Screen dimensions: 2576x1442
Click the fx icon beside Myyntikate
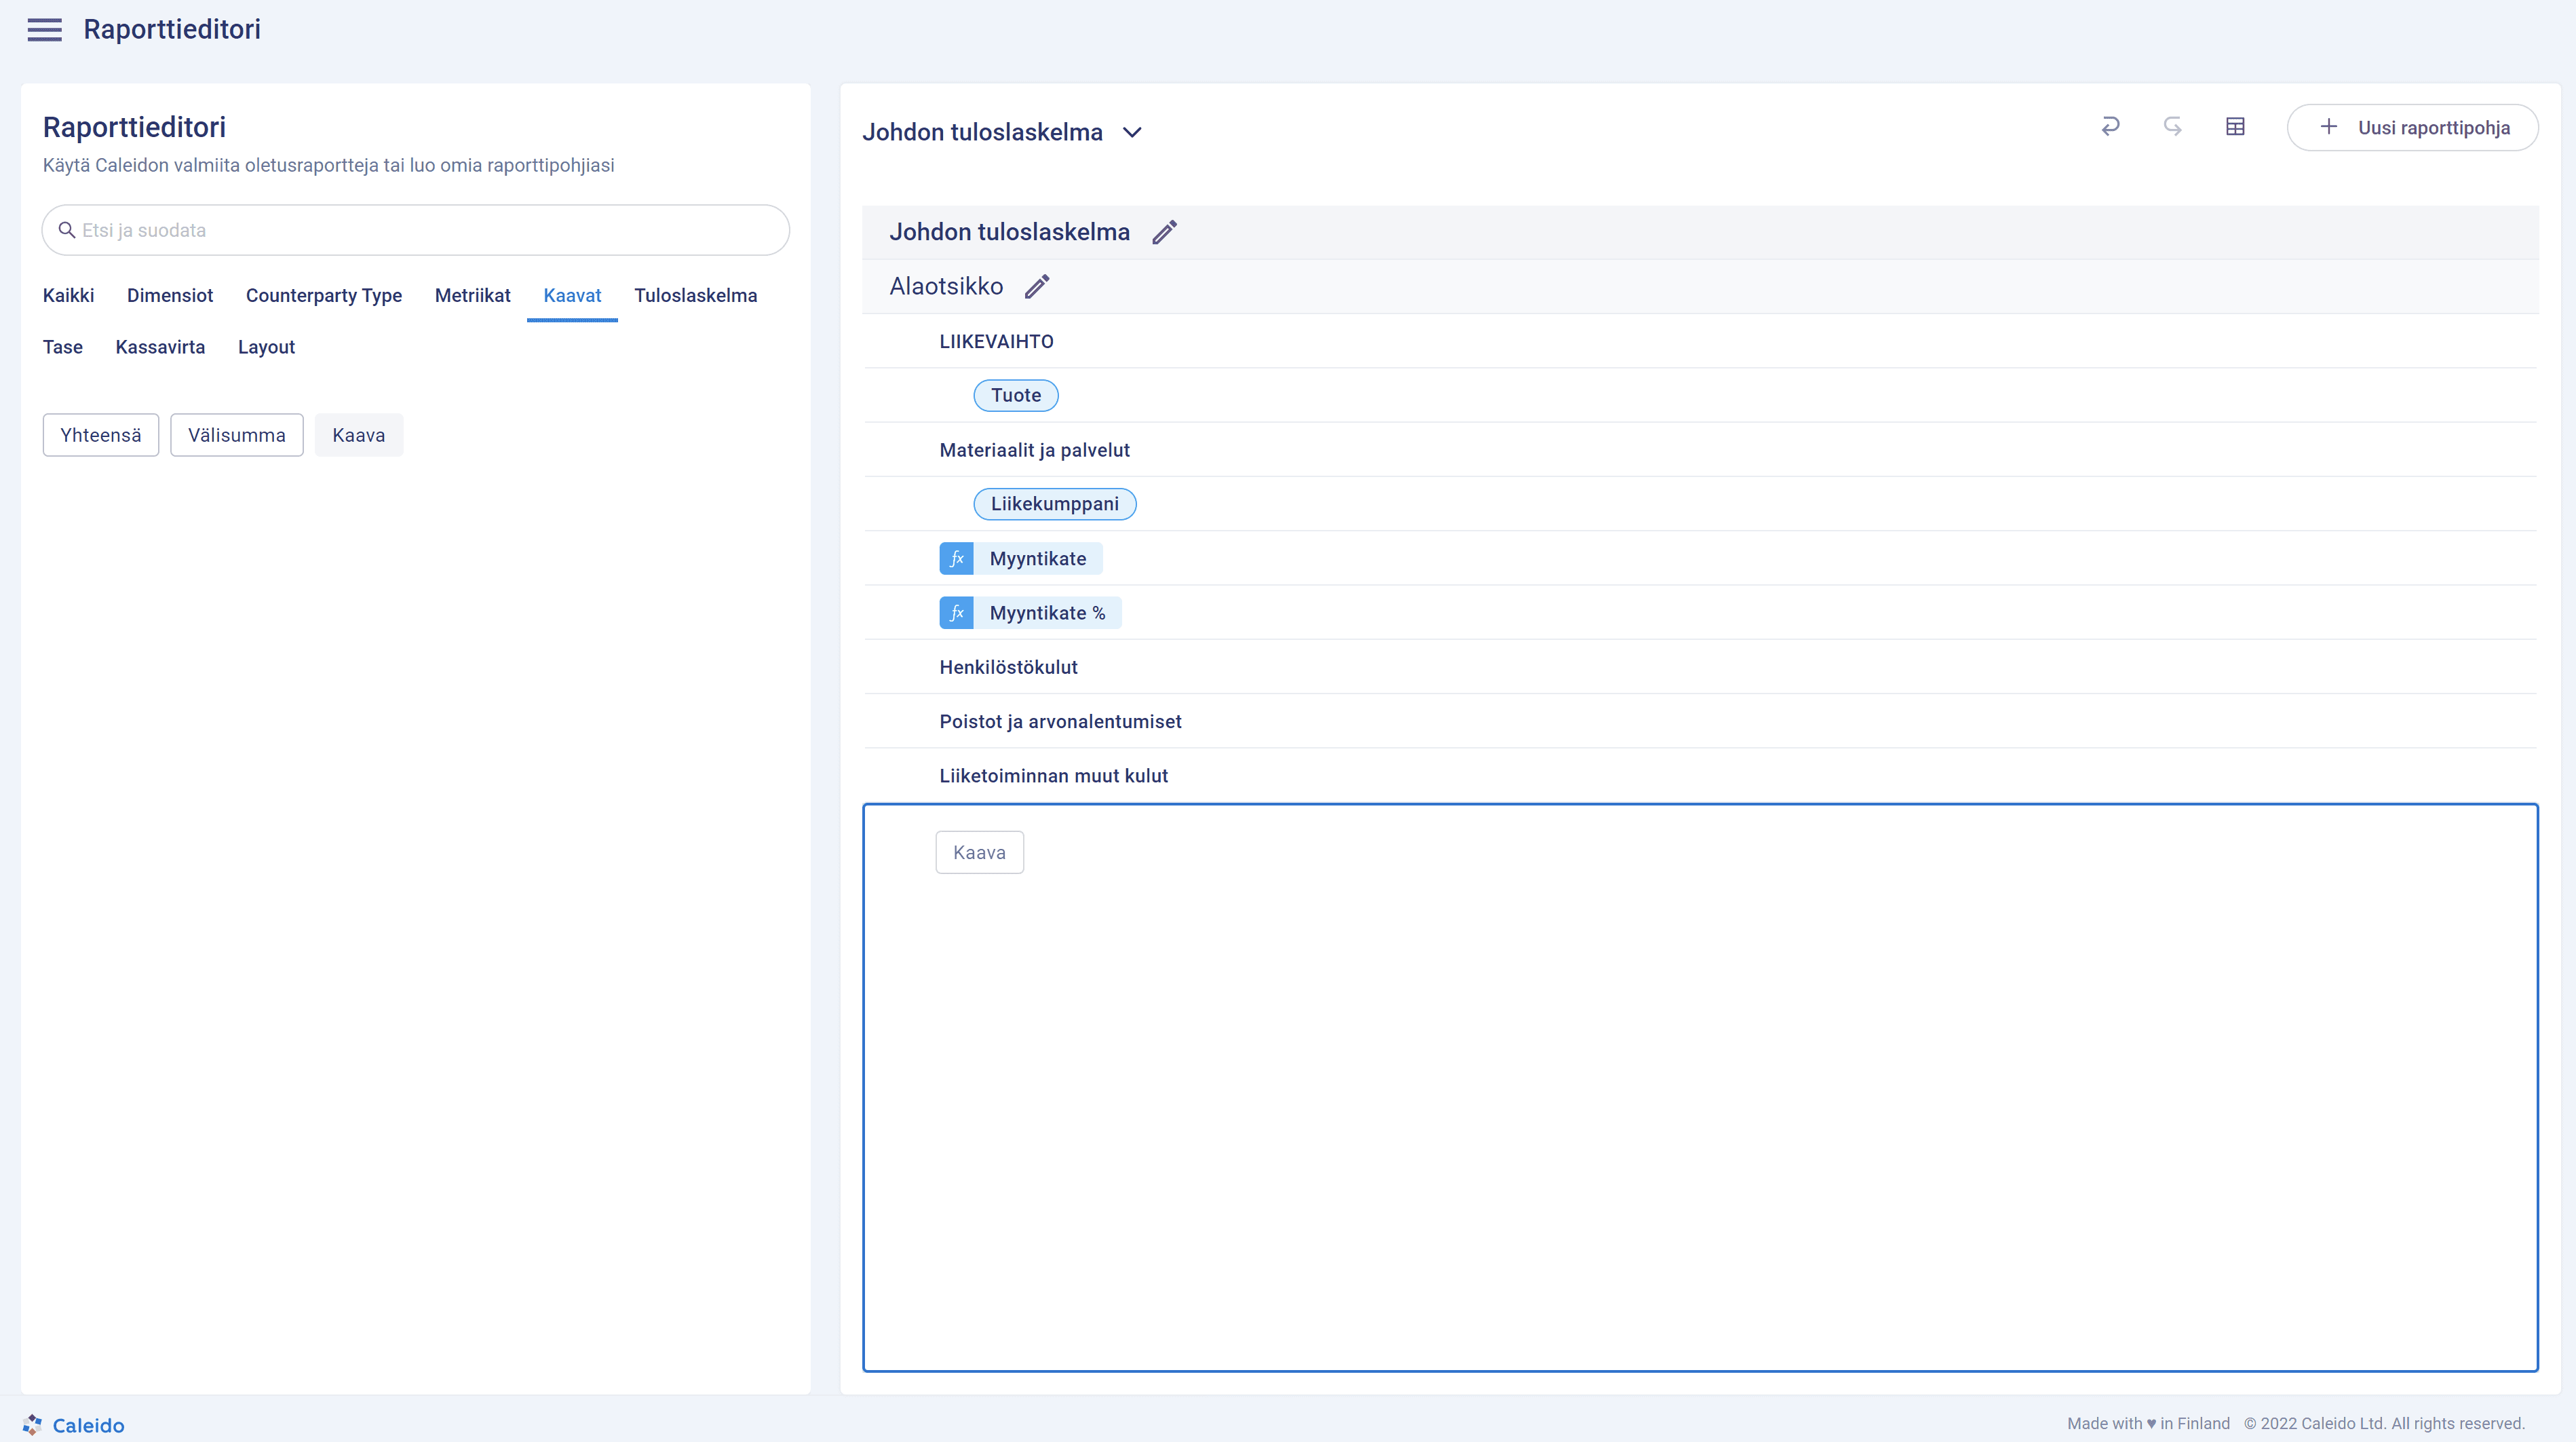956,559
